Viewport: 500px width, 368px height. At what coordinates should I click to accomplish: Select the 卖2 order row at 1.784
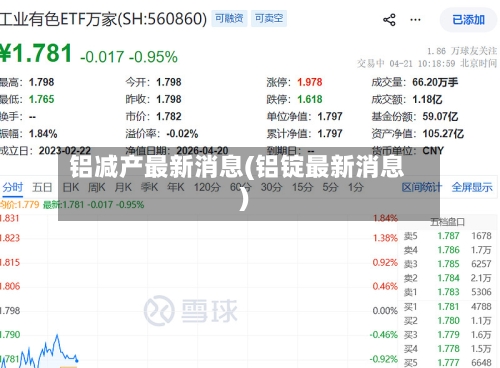(447, 278)
